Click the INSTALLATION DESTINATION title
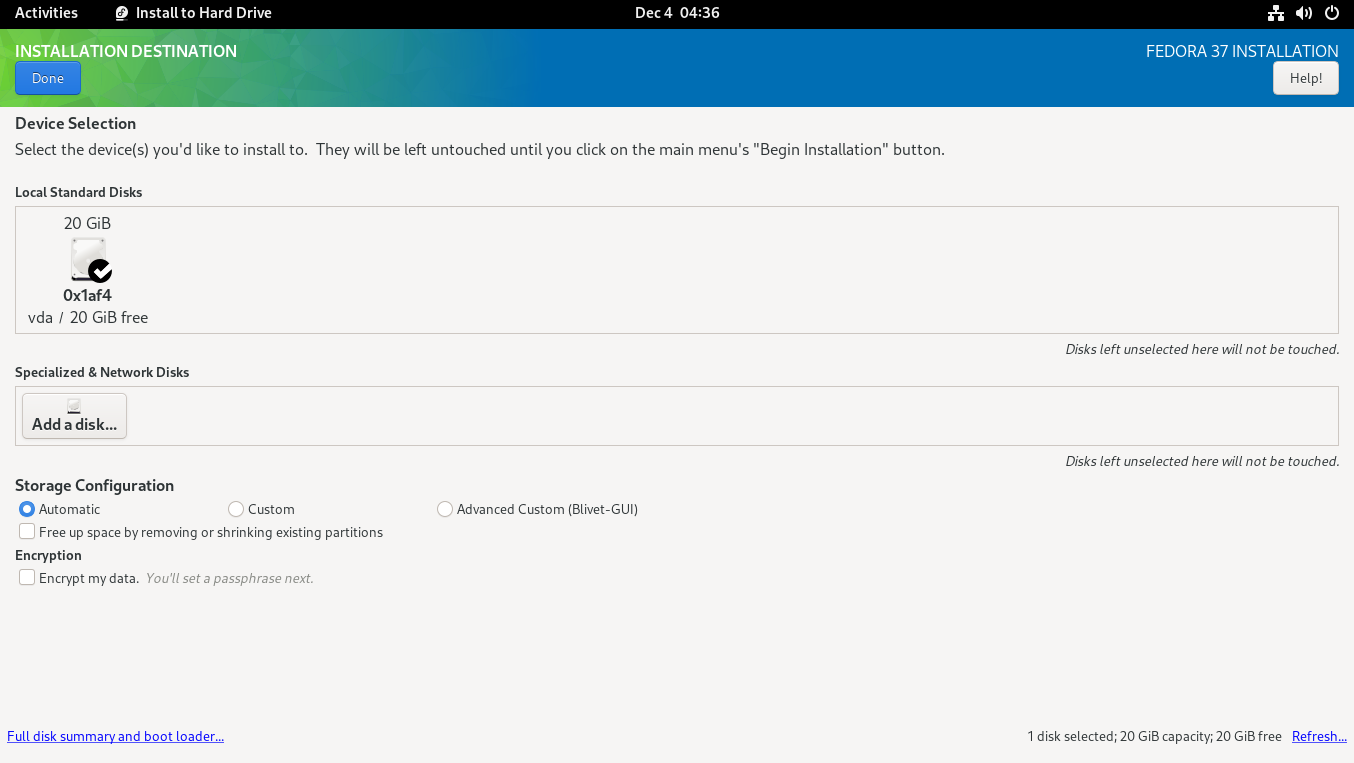The image size is (1354, 763). click(x=126, y=51)
